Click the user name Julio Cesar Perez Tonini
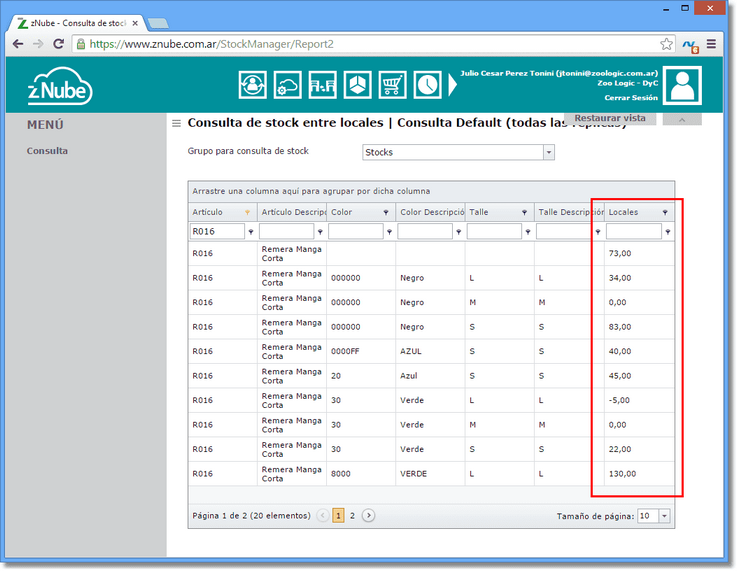The width and height of the screenshot is (737, 571). pyautogui.click(x=507, y=73)
